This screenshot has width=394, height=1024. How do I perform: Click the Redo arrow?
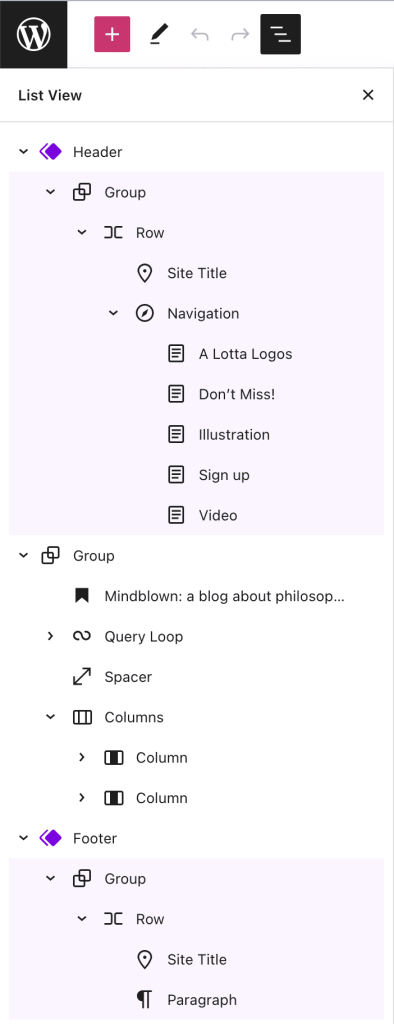pos(240,35)
